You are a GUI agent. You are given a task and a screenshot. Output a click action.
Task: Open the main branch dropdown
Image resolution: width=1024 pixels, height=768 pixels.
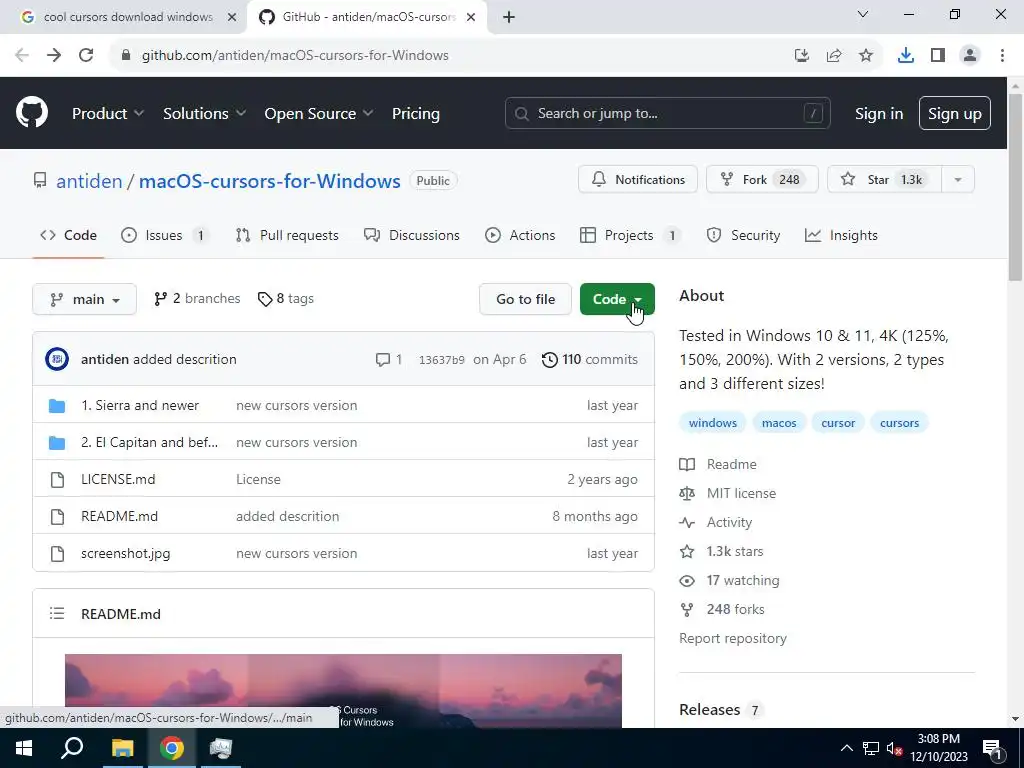(84, 299)
